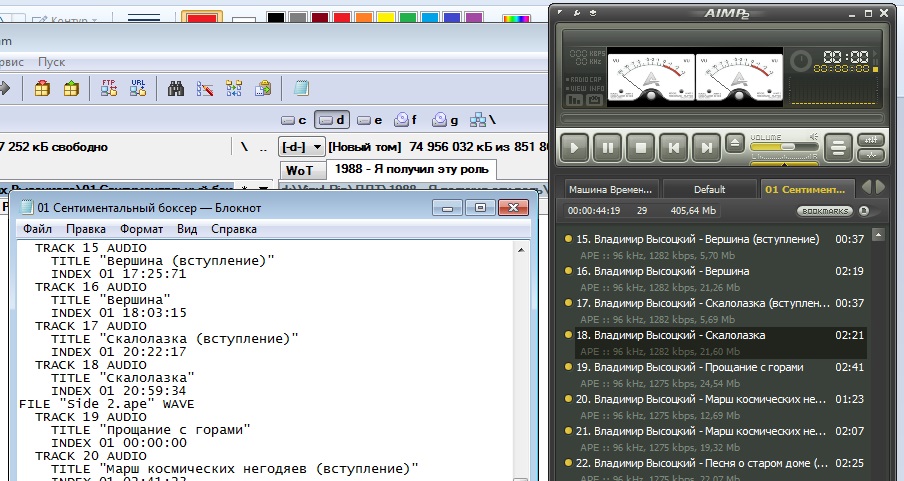
Task: Start playback with AIMP Play button
Action: coord(574,148)
